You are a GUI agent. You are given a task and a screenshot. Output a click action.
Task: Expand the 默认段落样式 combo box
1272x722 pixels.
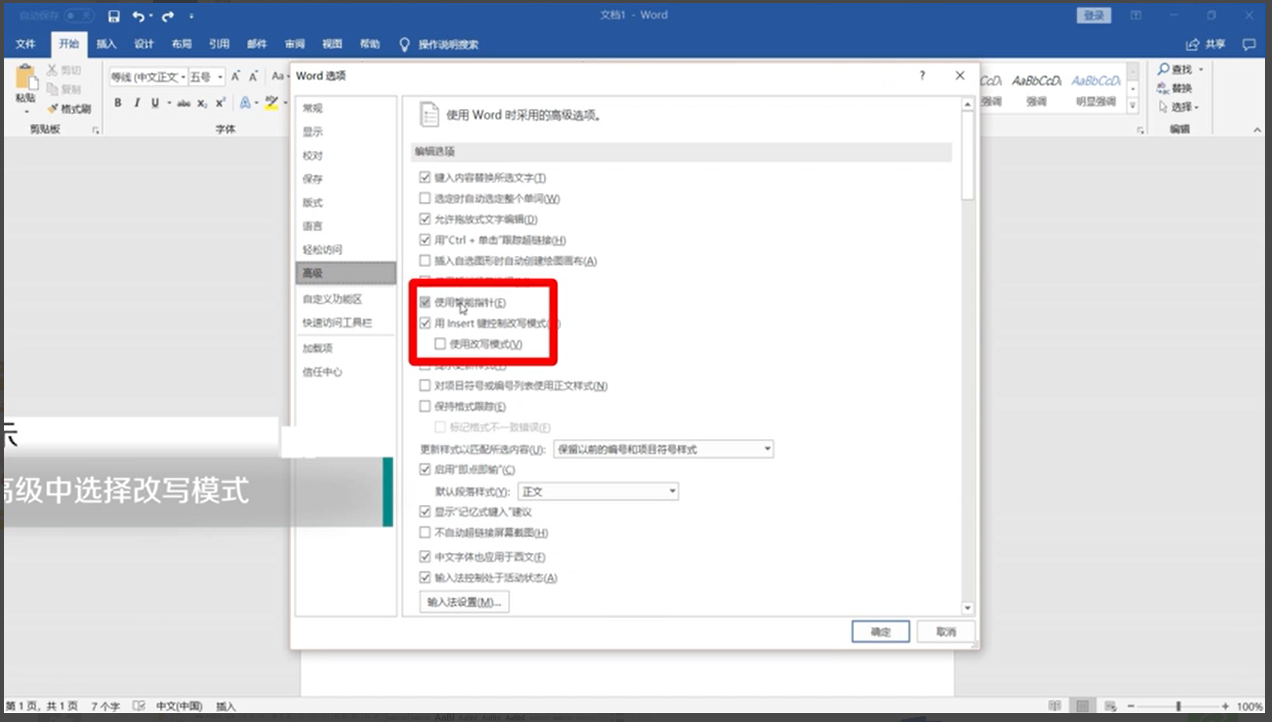click(672, 492)
